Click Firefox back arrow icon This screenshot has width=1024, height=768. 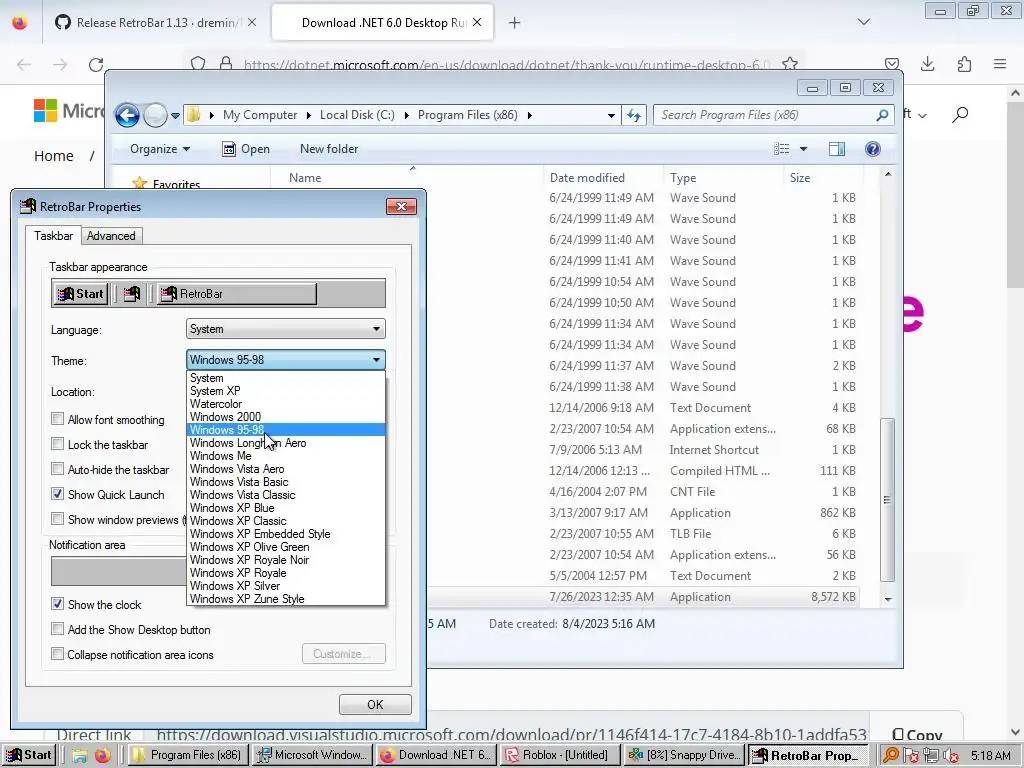click(24, 64)
